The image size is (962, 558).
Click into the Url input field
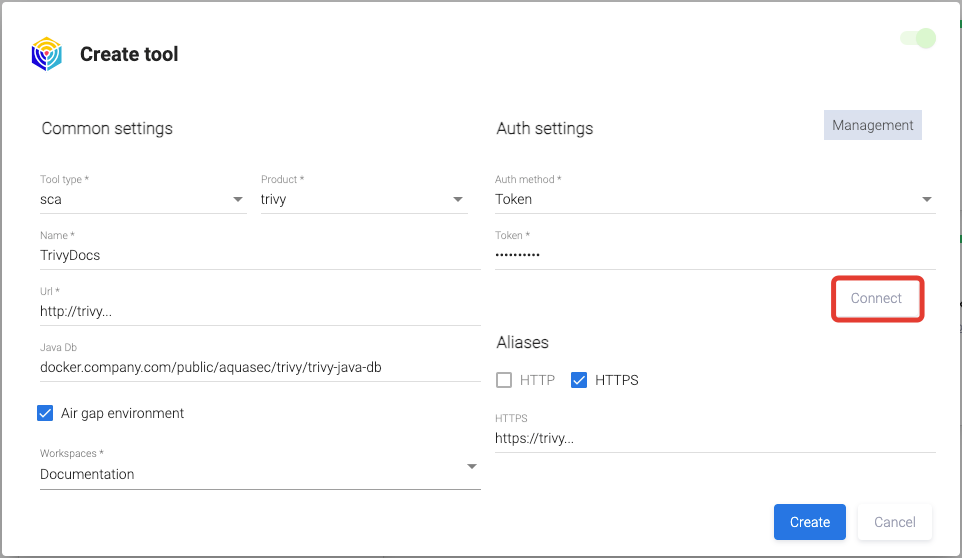[x=259, y=311]
